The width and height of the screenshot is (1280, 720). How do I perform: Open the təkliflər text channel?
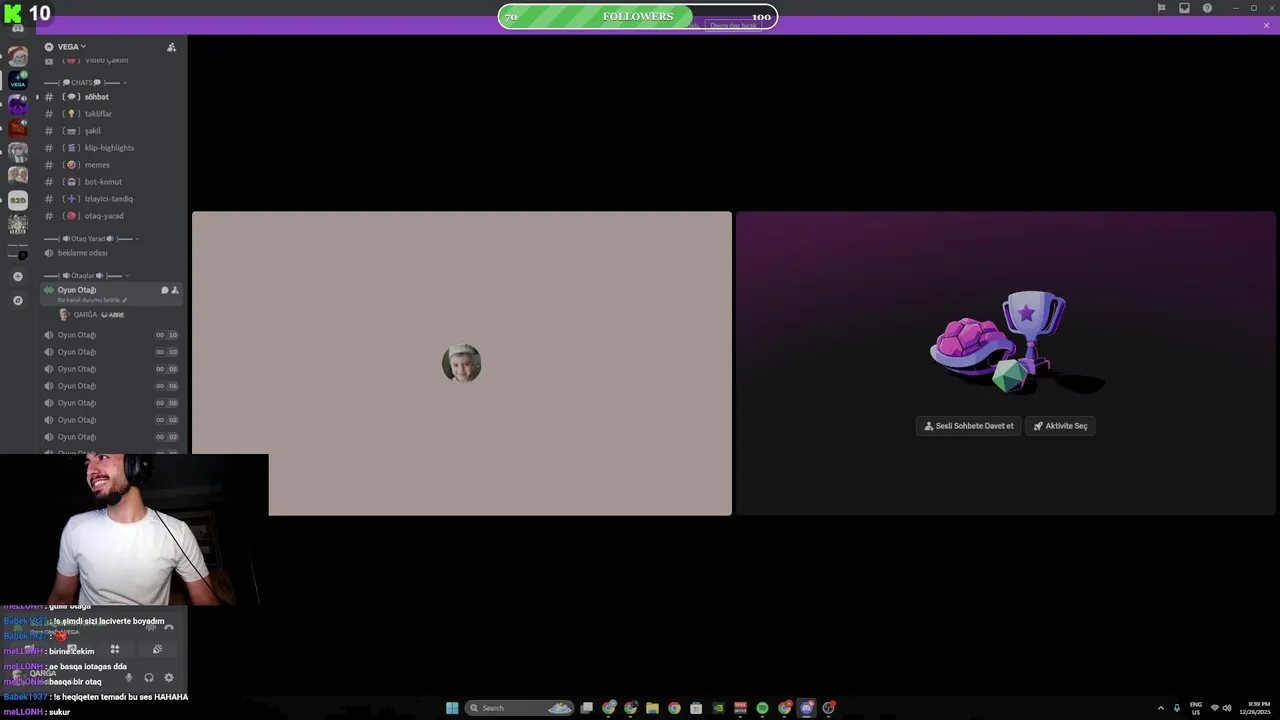pyautogui.click(x=112, y=114)
